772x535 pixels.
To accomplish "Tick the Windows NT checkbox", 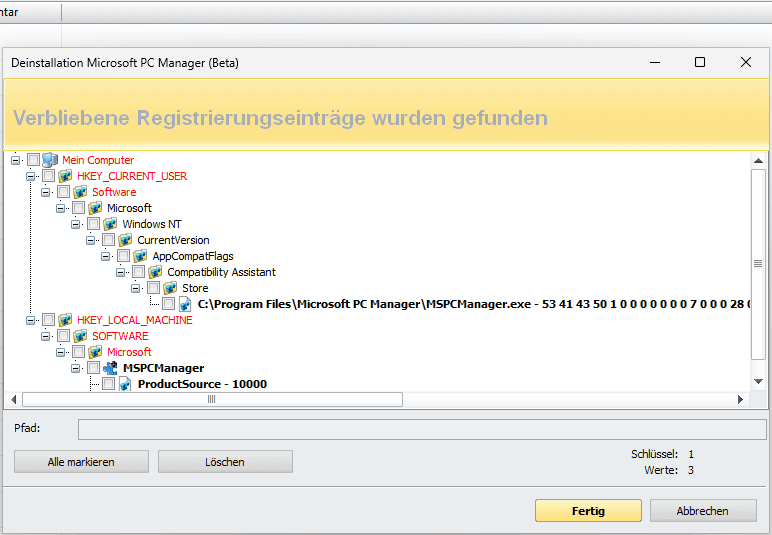I will pos(93,224).
